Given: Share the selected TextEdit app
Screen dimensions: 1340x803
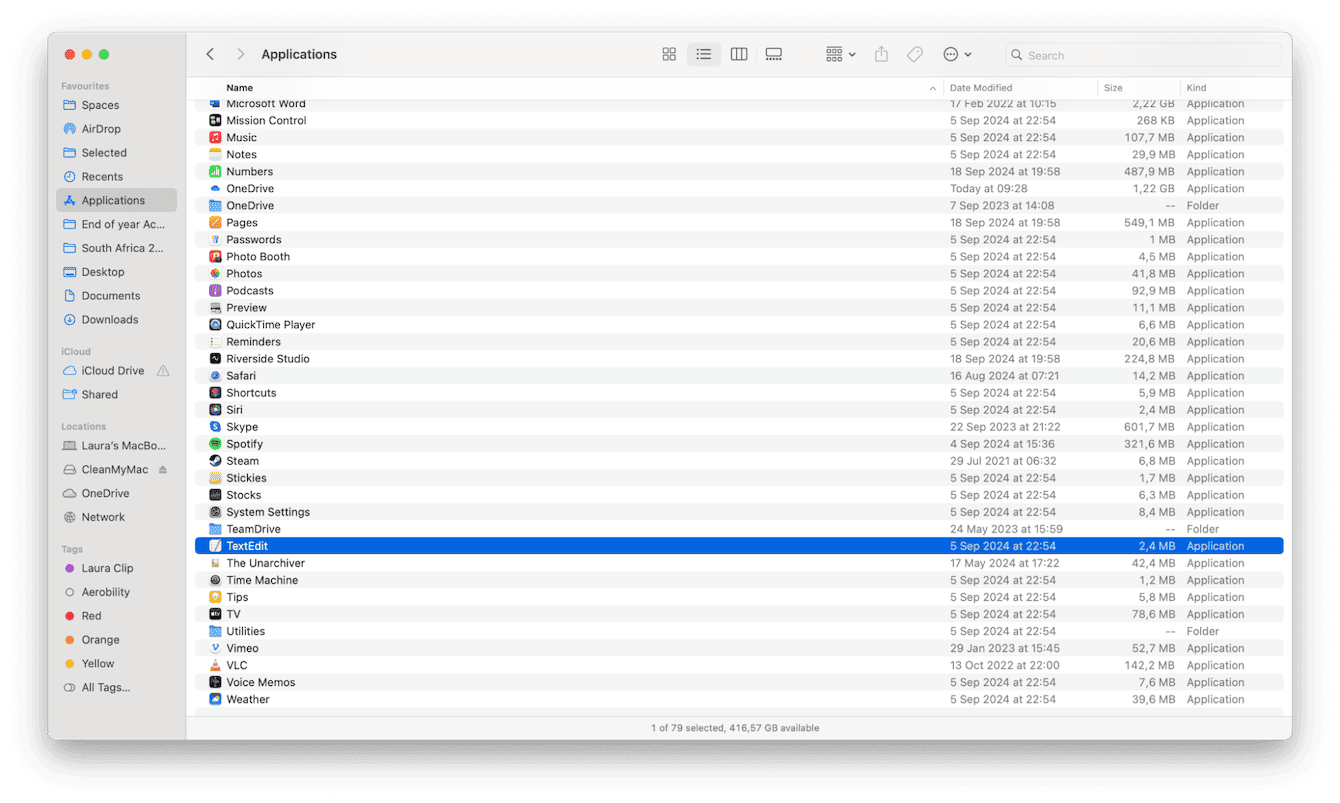Looking at the screenshot, I should pyautogui.click(x=881, y=54).
